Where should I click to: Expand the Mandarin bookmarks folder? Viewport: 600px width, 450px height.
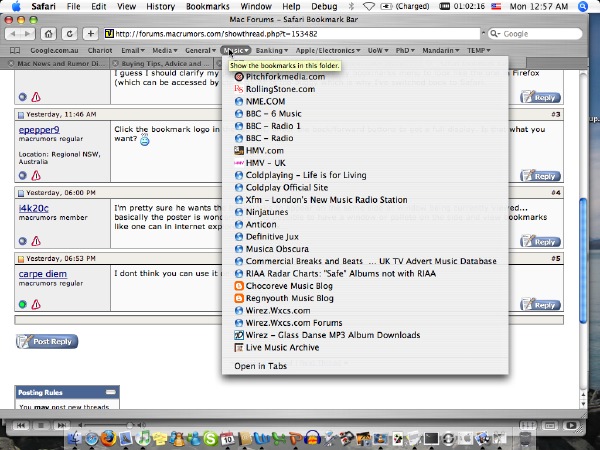tap(440, 51)
